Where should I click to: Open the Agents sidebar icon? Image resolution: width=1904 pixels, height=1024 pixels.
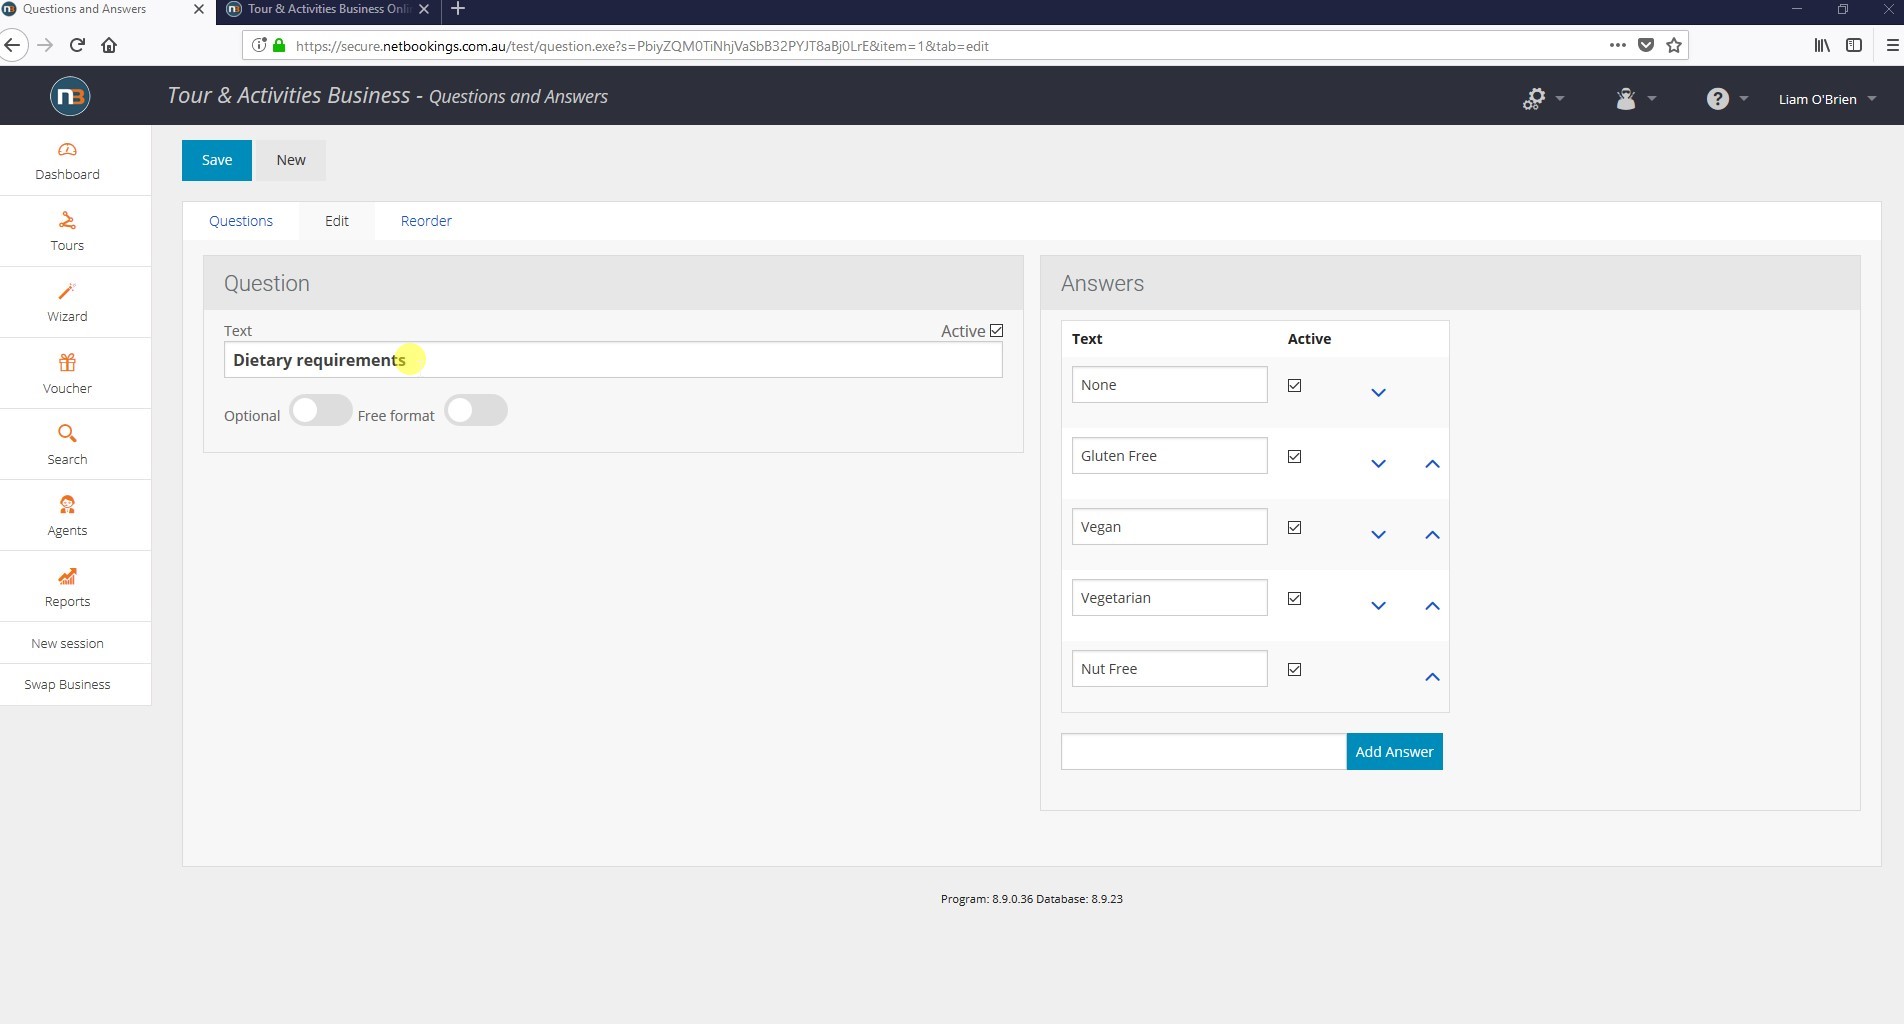pyautogui.click(x=67, y=505)
